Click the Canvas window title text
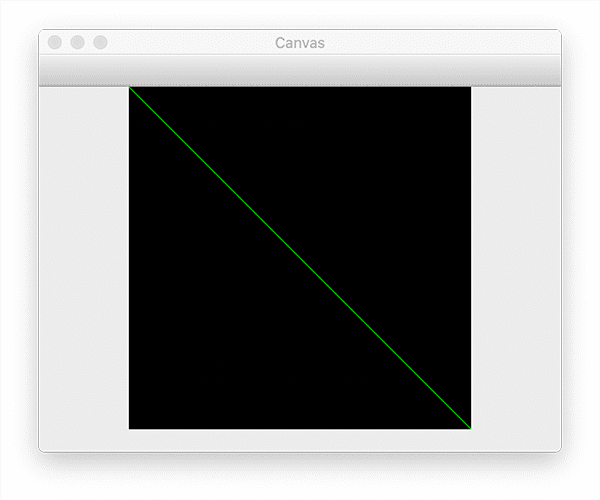 pyautogui.click(x=300, y=43)
